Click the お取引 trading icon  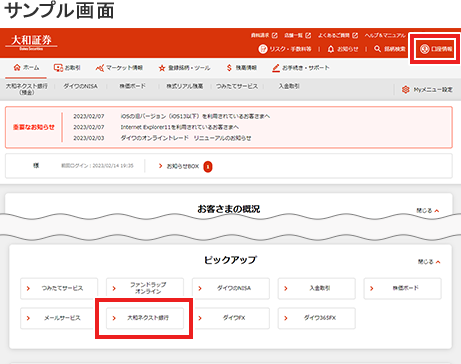(58, 68)
